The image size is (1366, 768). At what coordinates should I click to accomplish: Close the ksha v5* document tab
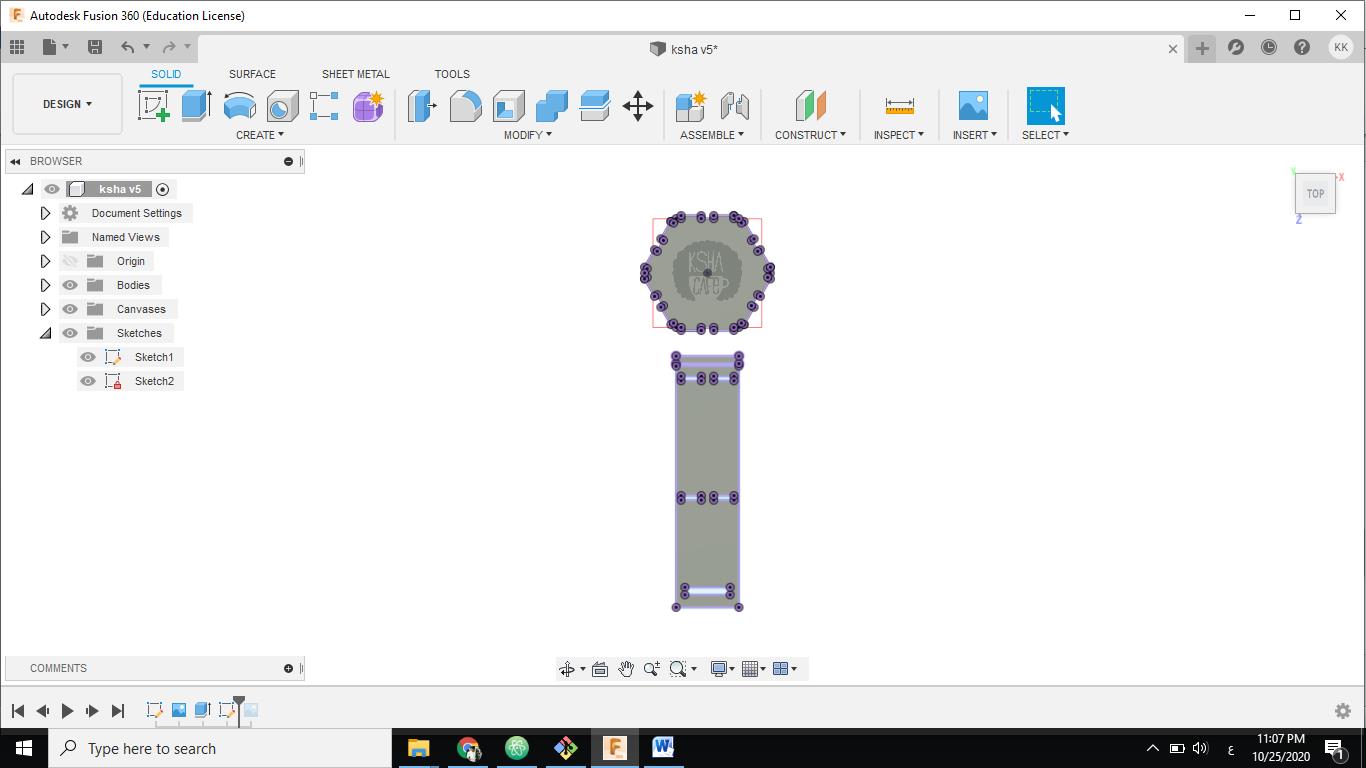point(1173,49)
